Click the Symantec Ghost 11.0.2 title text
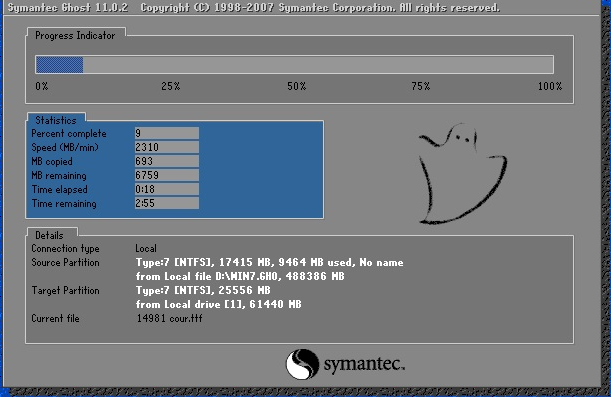This screenshot has height=397, width=611. click(68, 7)
